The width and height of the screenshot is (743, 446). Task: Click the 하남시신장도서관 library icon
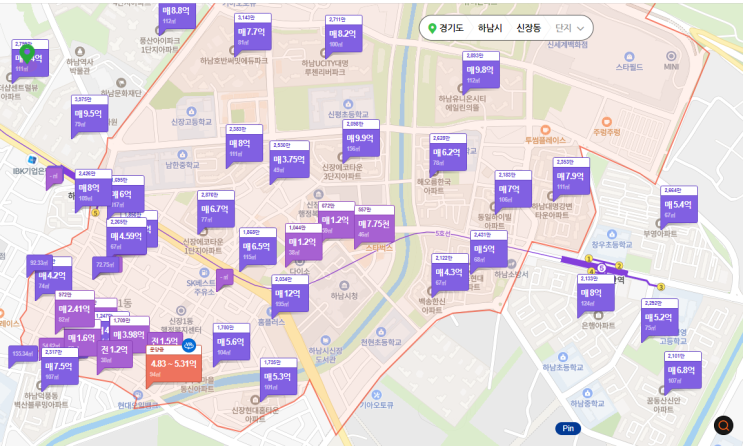coord(325,340)
